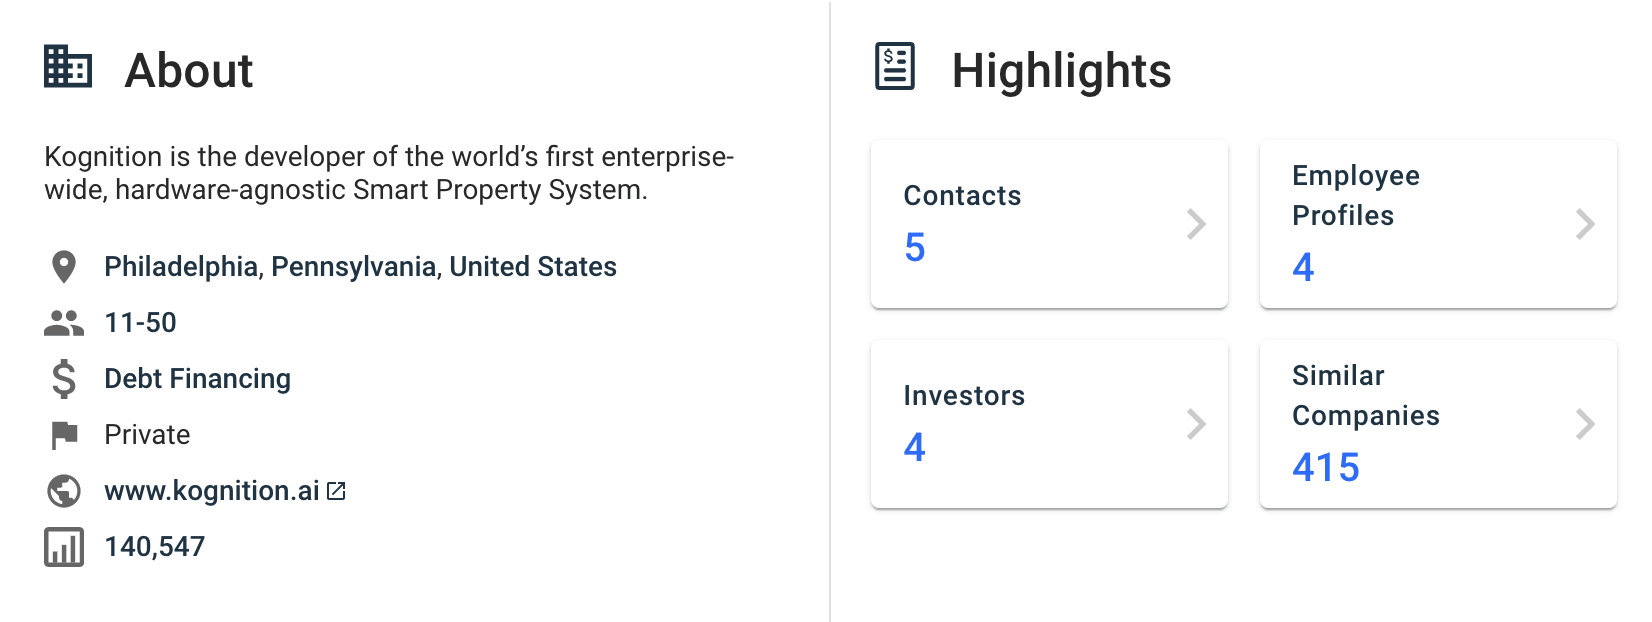Click the dollar sign icon near Debt Financing

[x=62, y=378]
